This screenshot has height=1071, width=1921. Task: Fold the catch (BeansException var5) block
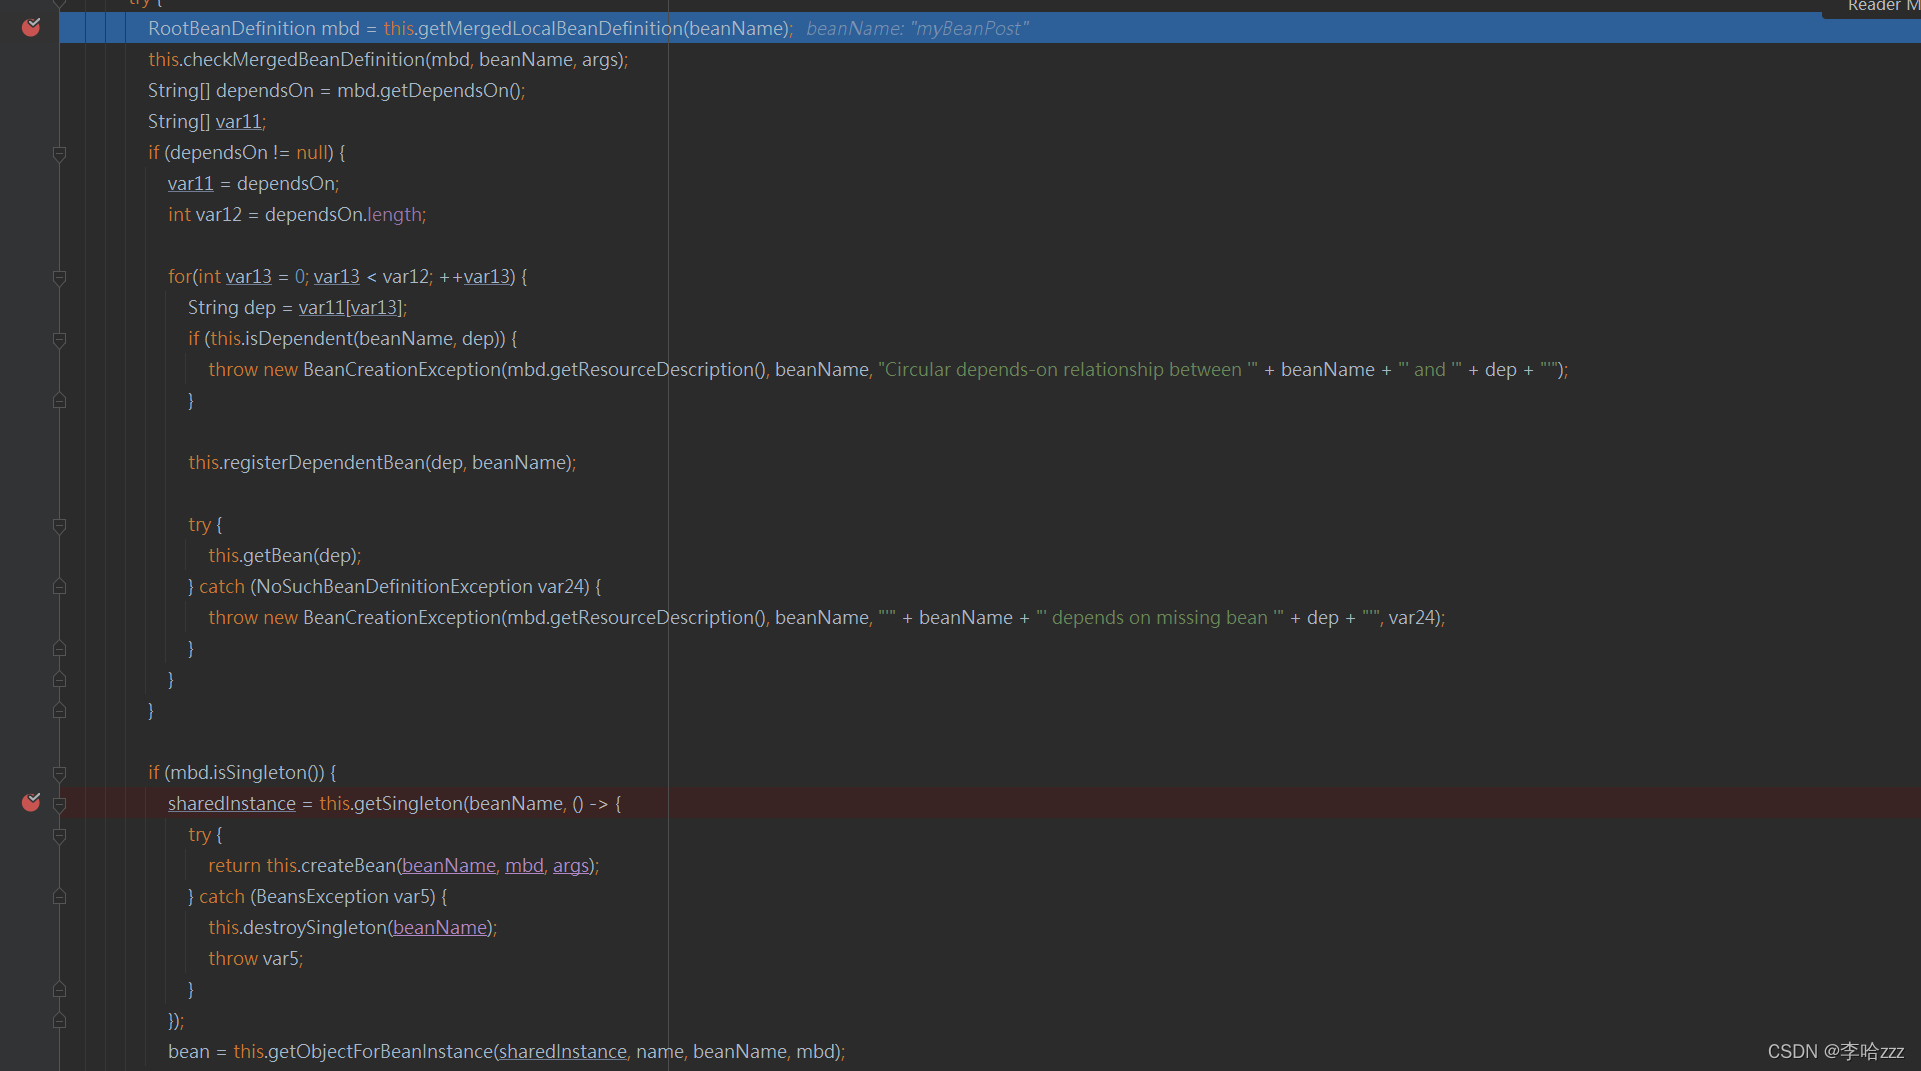pos(59,897)
